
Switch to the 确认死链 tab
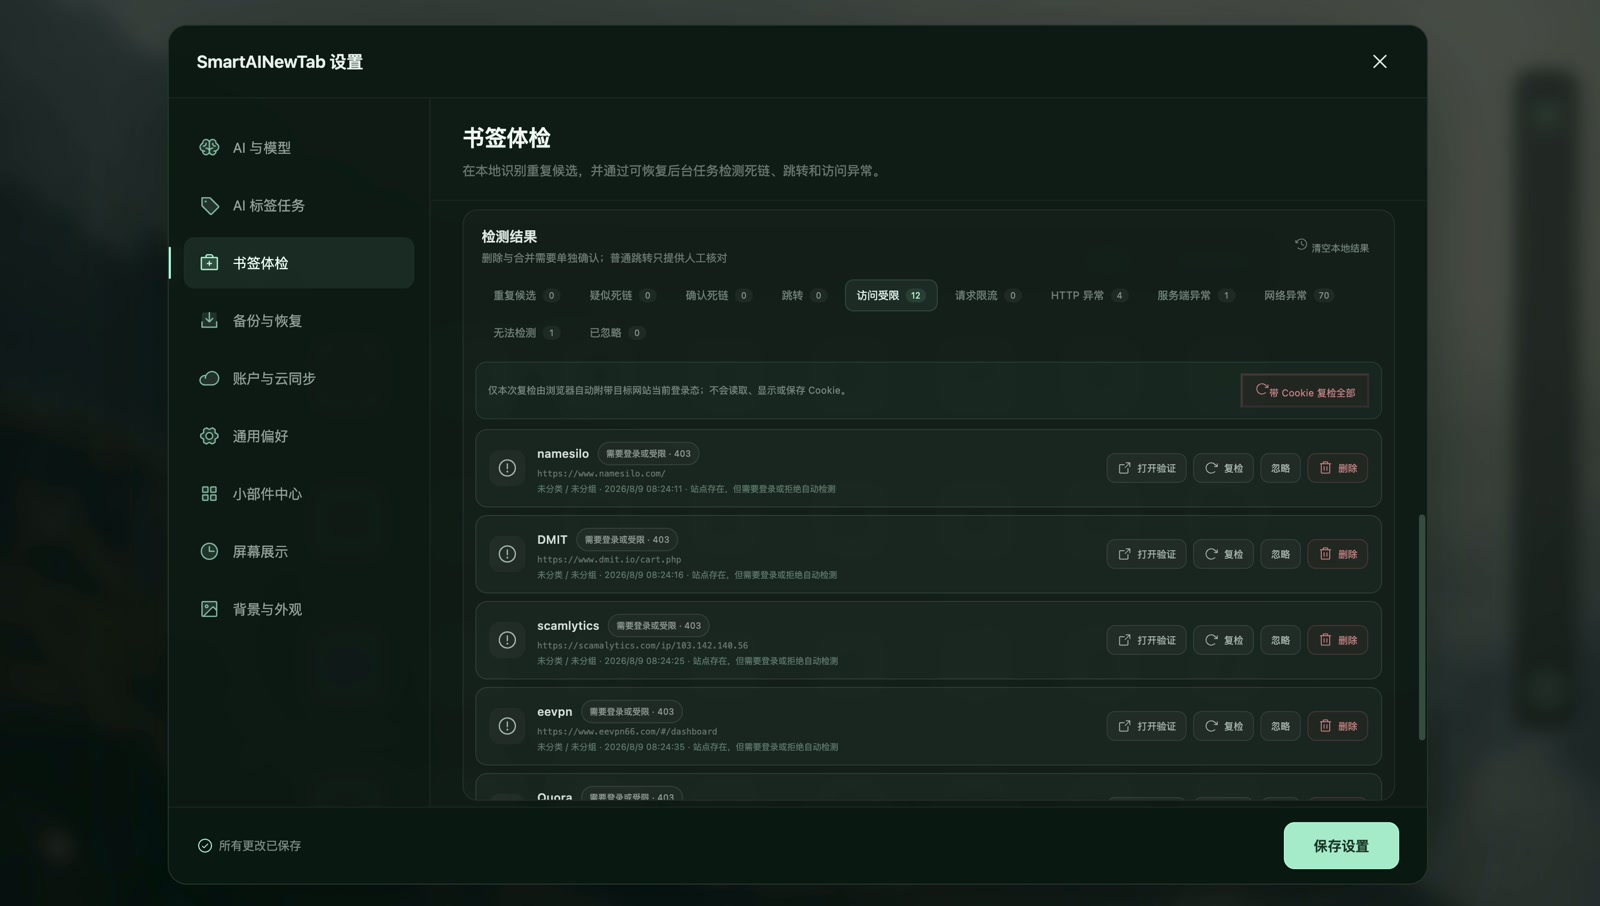[x=718, y=296]
